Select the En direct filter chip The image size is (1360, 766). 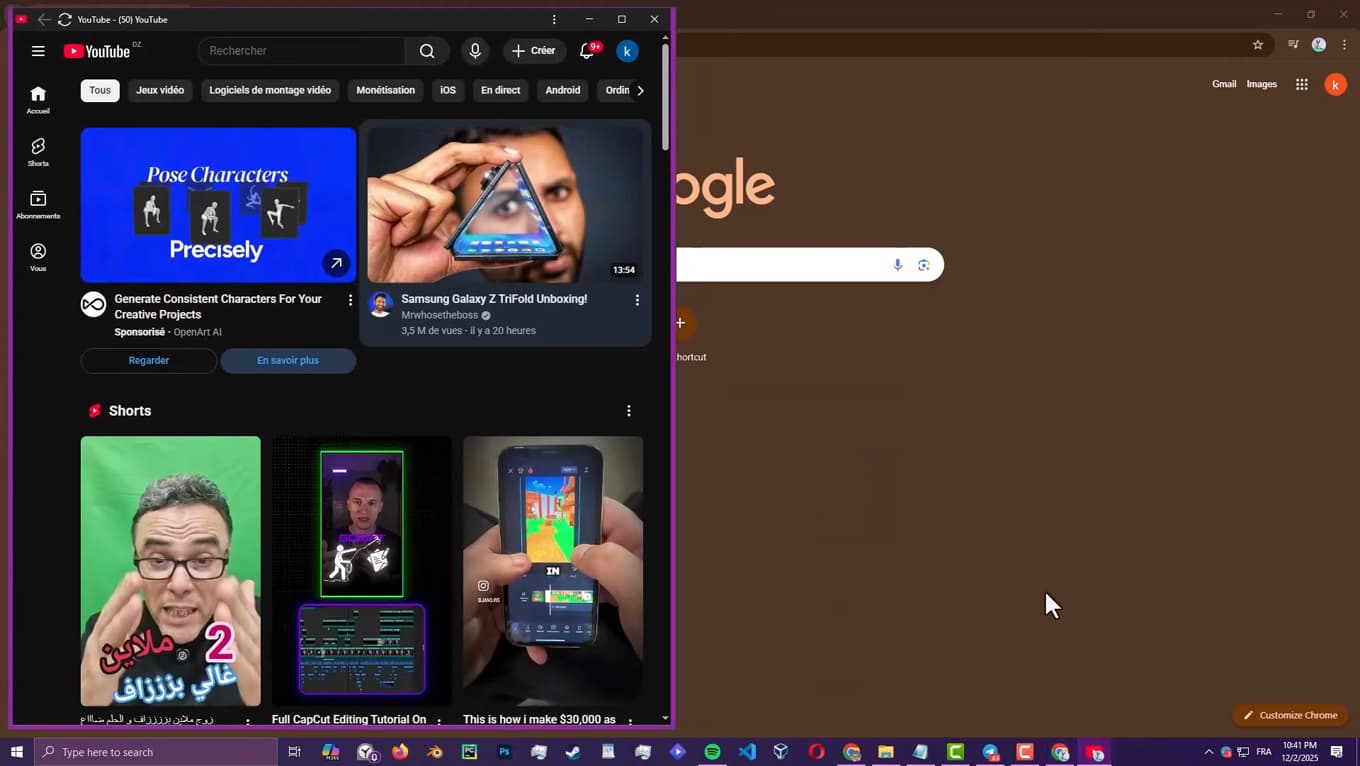pyautogui.click(x=501, y=90)
